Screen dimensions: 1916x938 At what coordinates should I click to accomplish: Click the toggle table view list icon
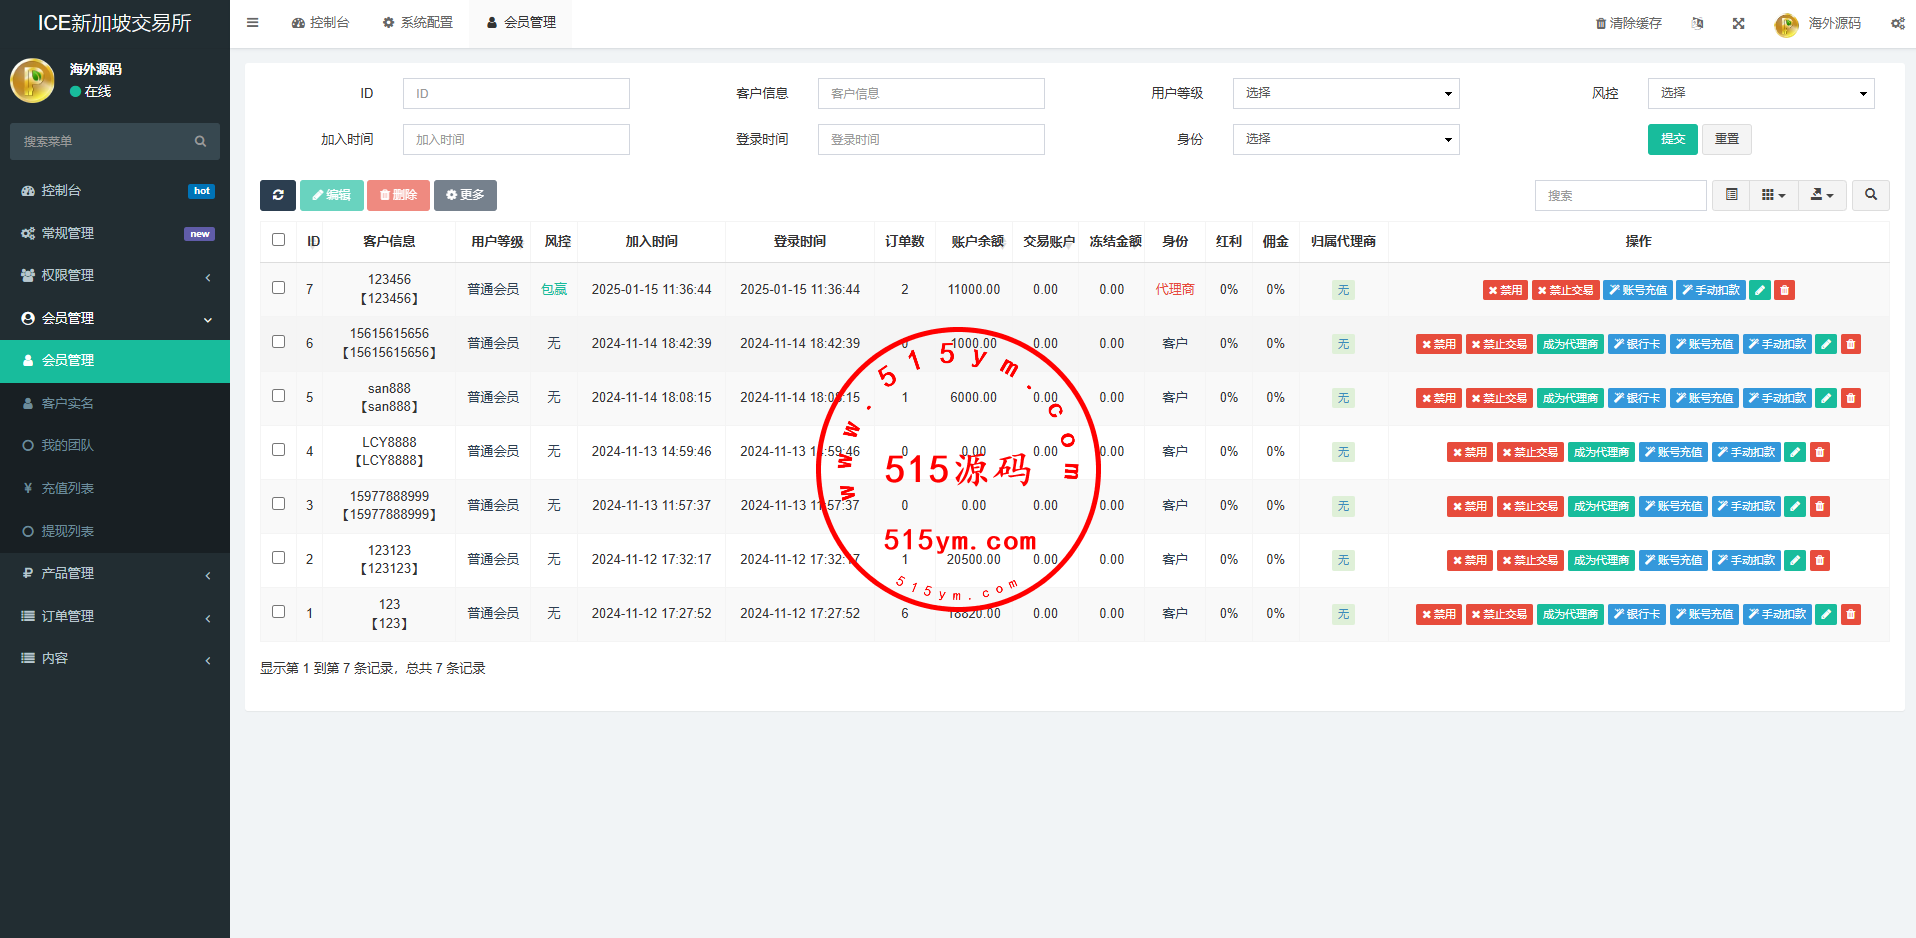click(1731, 195)
